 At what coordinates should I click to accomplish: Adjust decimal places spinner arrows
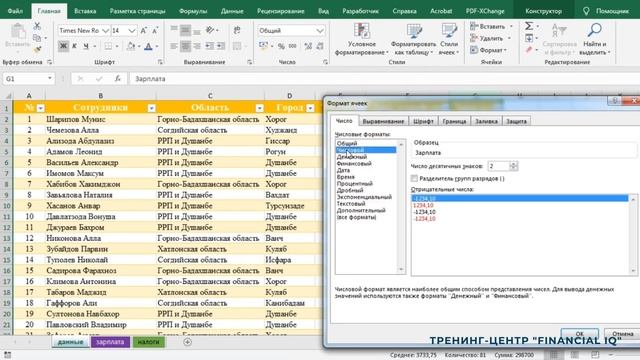[x=513, y=166]
